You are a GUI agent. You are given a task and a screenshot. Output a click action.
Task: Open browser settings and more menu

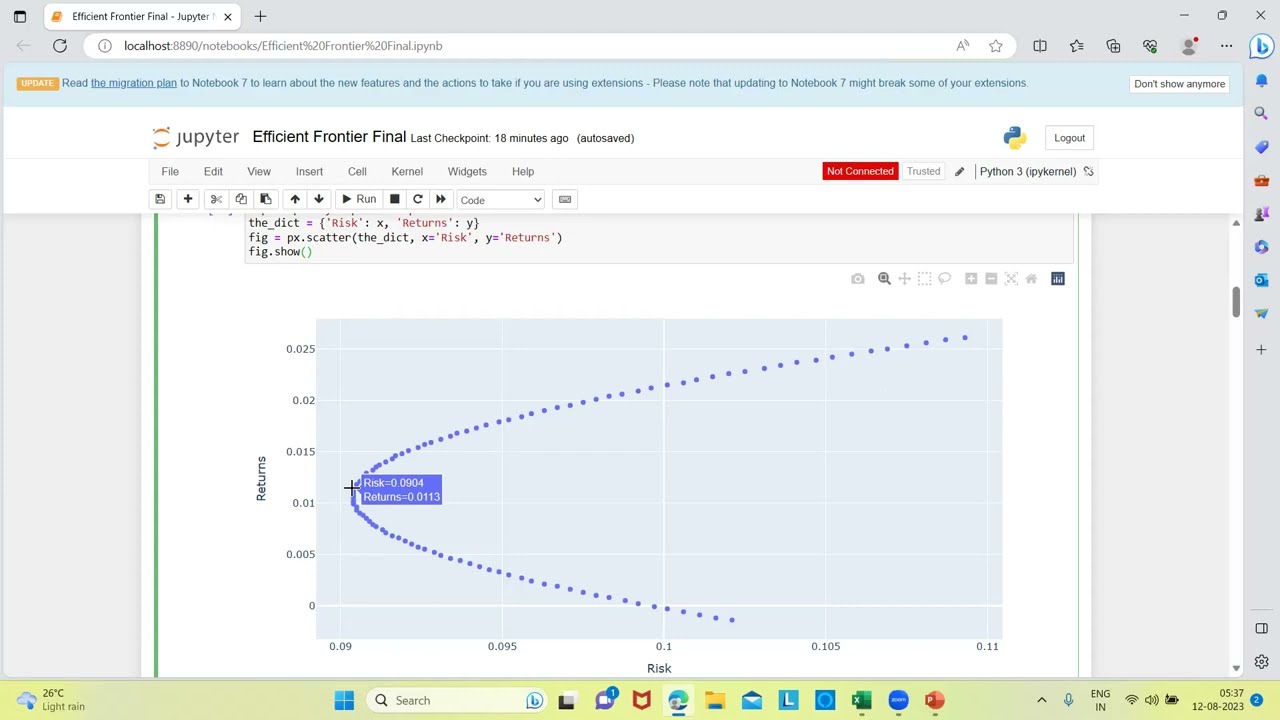point(1225,45)
